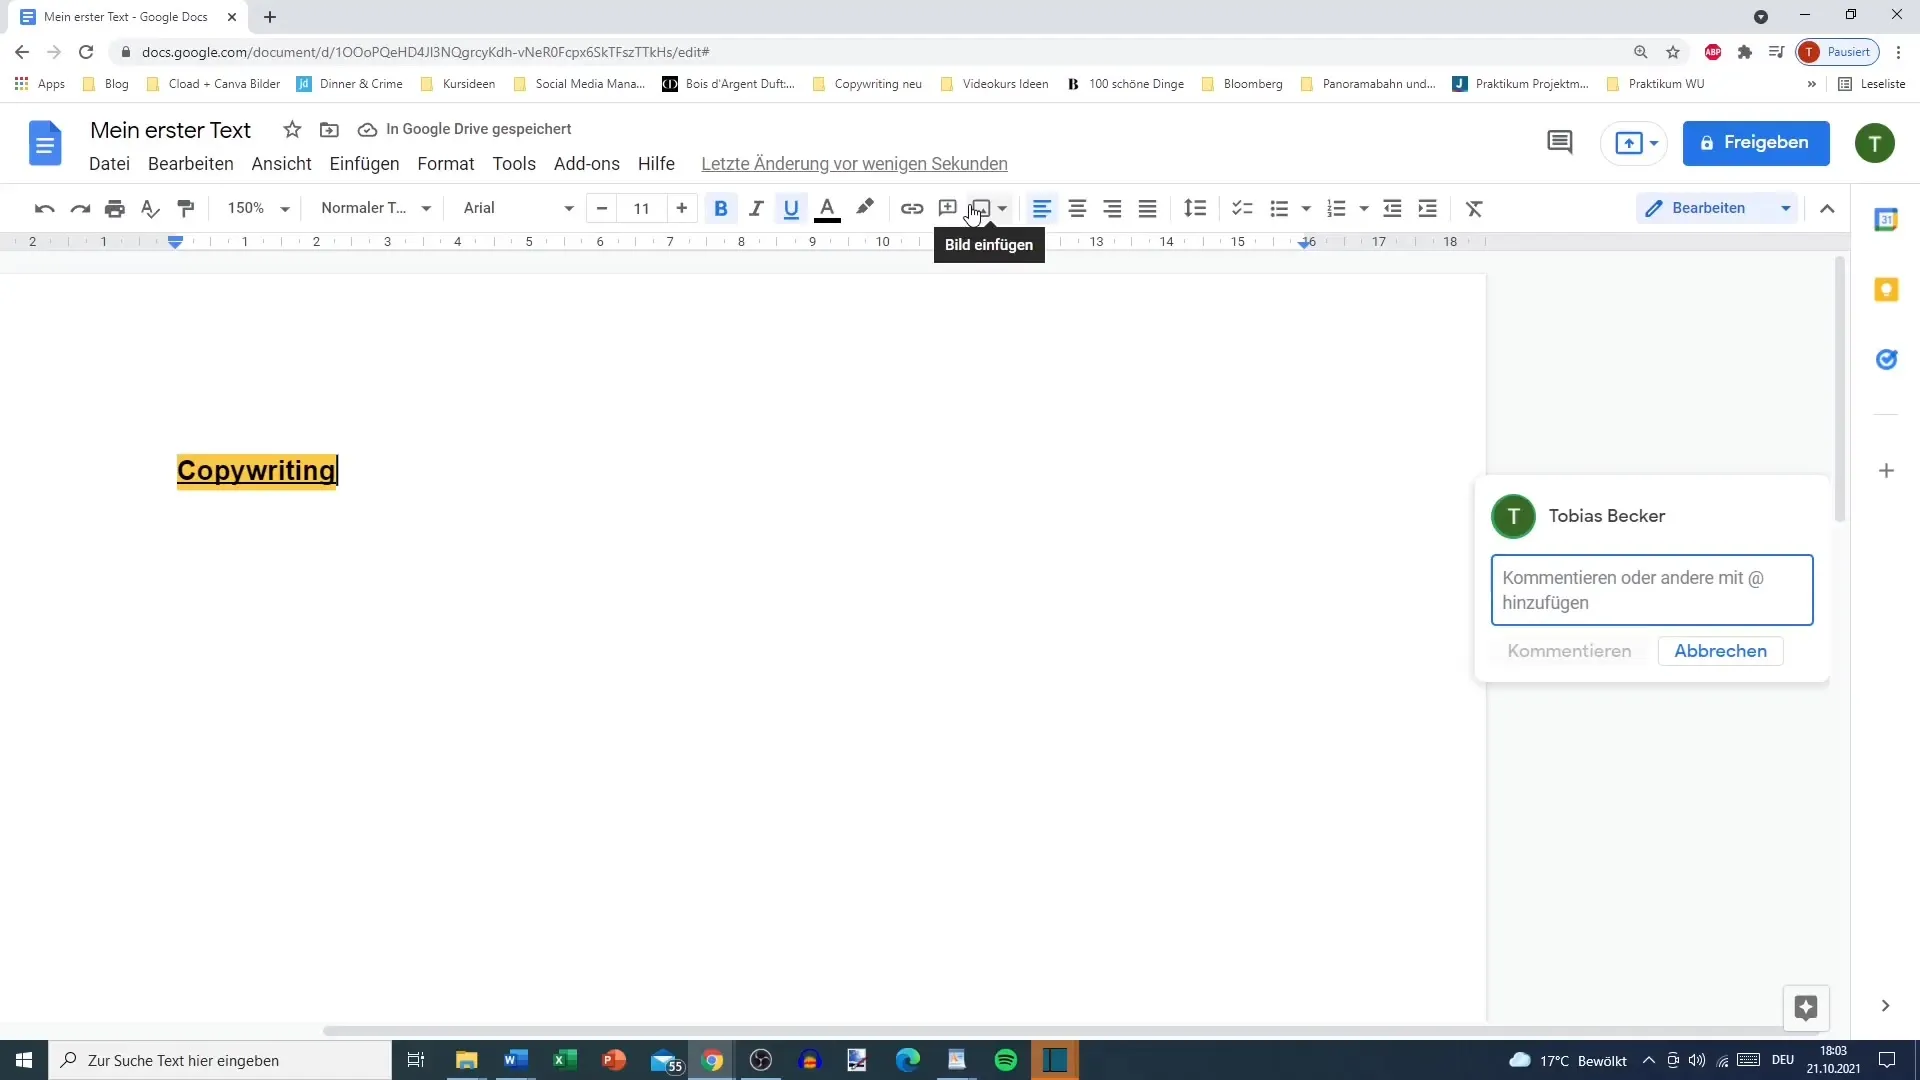Viewport: 1920px width, 1080px height.
Task: Open highlight color marker picker
Action: click(x=865, y=208)
